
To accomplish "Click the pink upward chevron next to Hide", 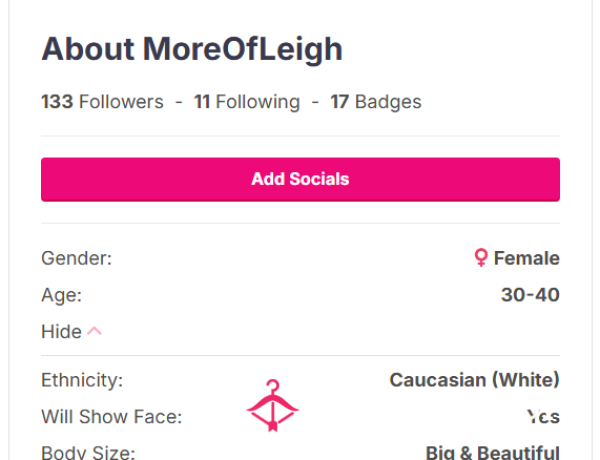I will tap(94, 331).
